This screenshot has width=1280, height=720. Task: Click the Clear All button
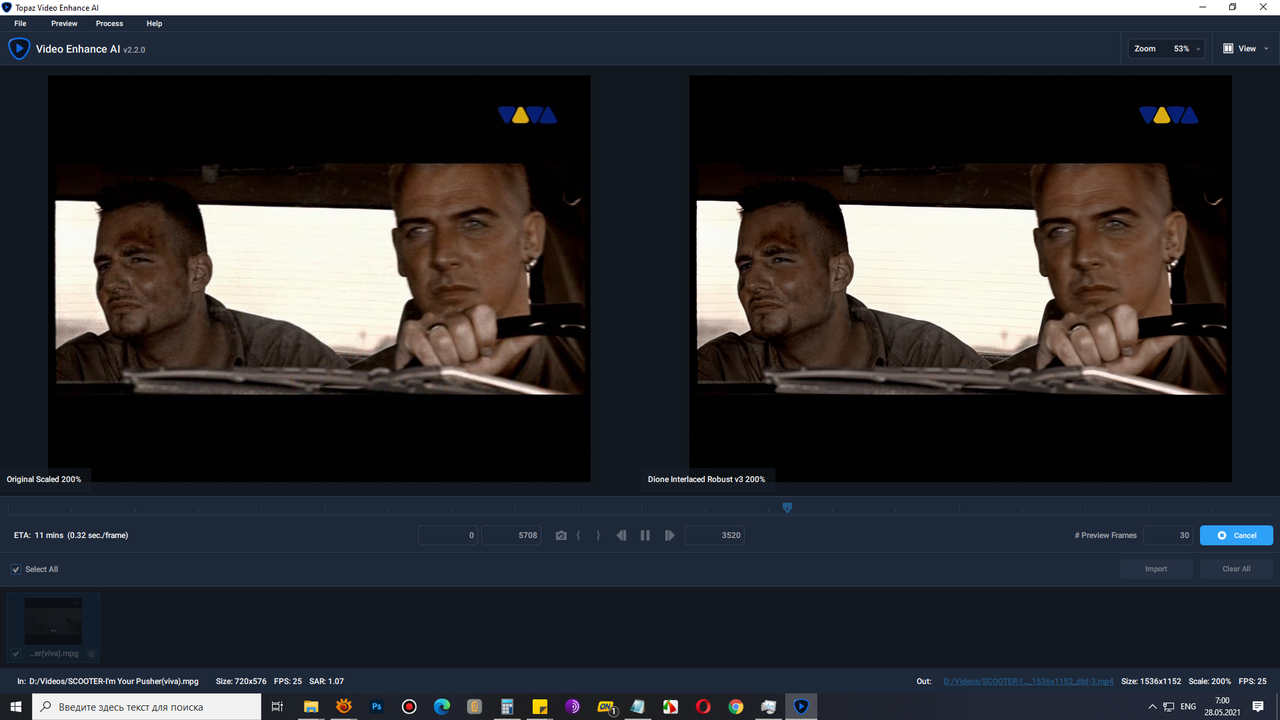coord(1236,569)
